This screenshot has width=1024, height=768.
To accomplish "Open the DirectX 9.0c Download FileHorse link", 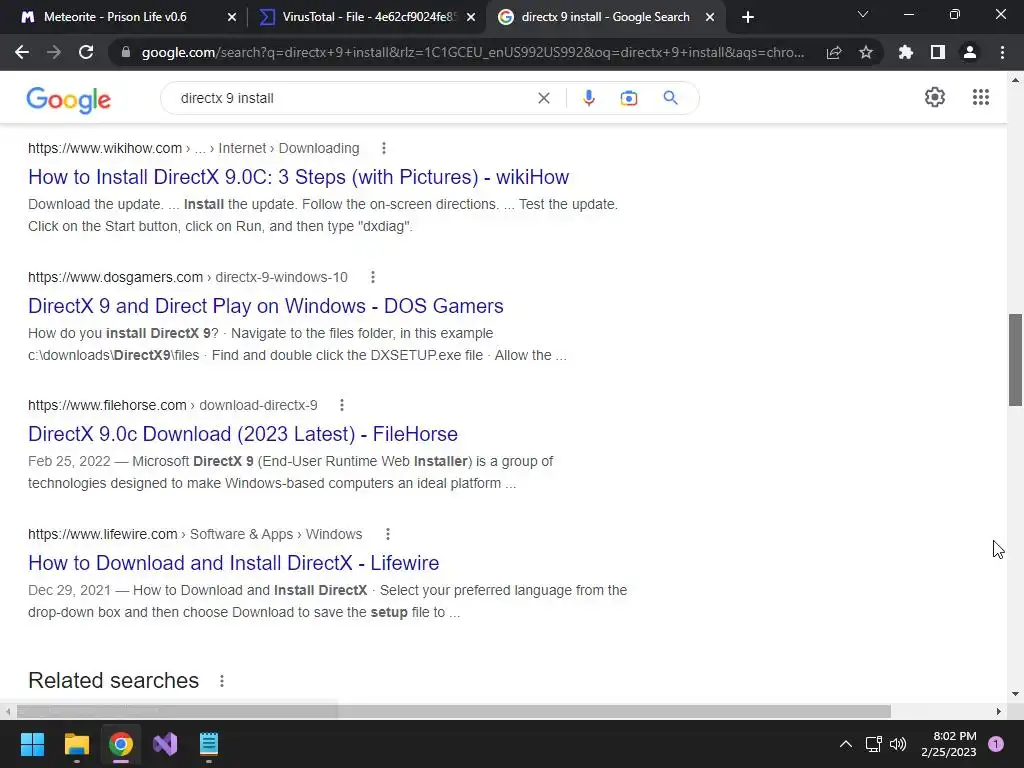I will point(243,434).
